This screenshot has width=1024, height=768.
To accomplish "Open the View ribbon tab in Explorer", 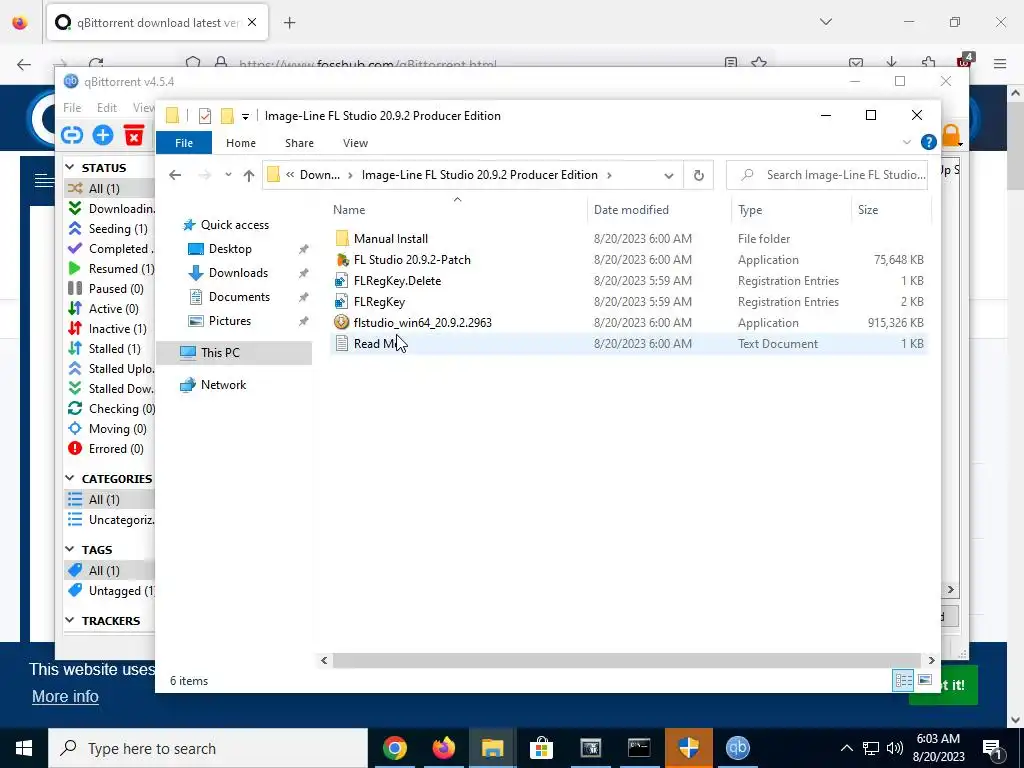I will tap(355, 143).
